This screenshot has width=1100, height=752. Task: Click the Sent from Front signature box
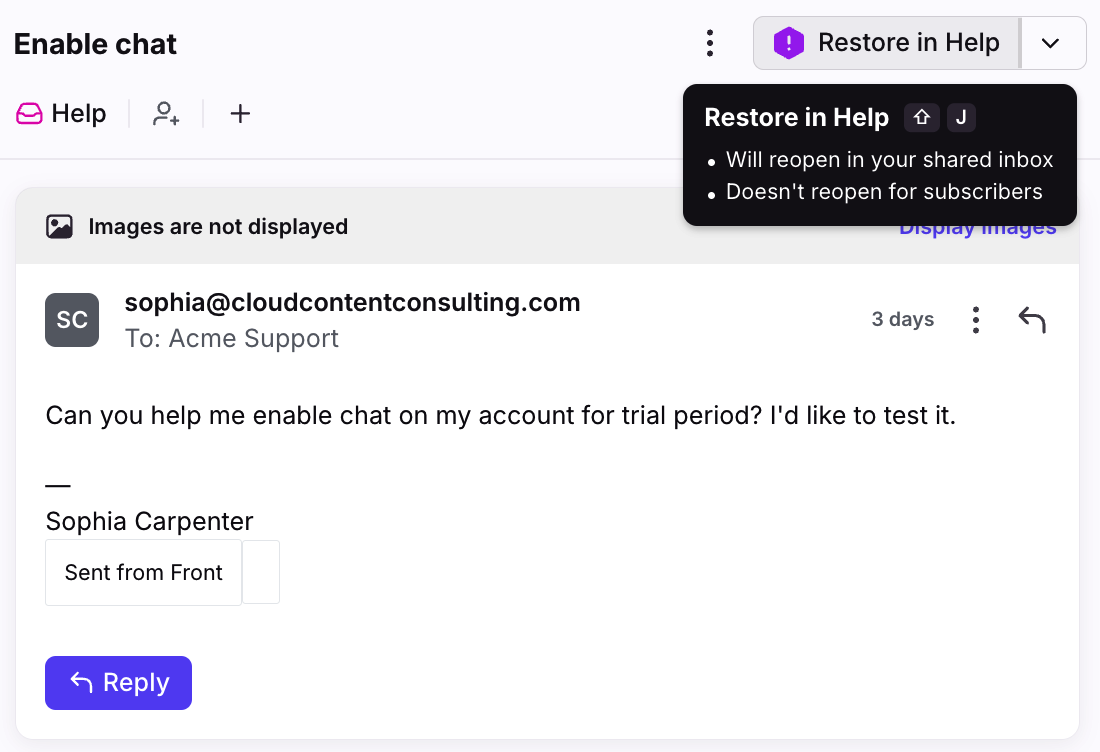[144, 572]
